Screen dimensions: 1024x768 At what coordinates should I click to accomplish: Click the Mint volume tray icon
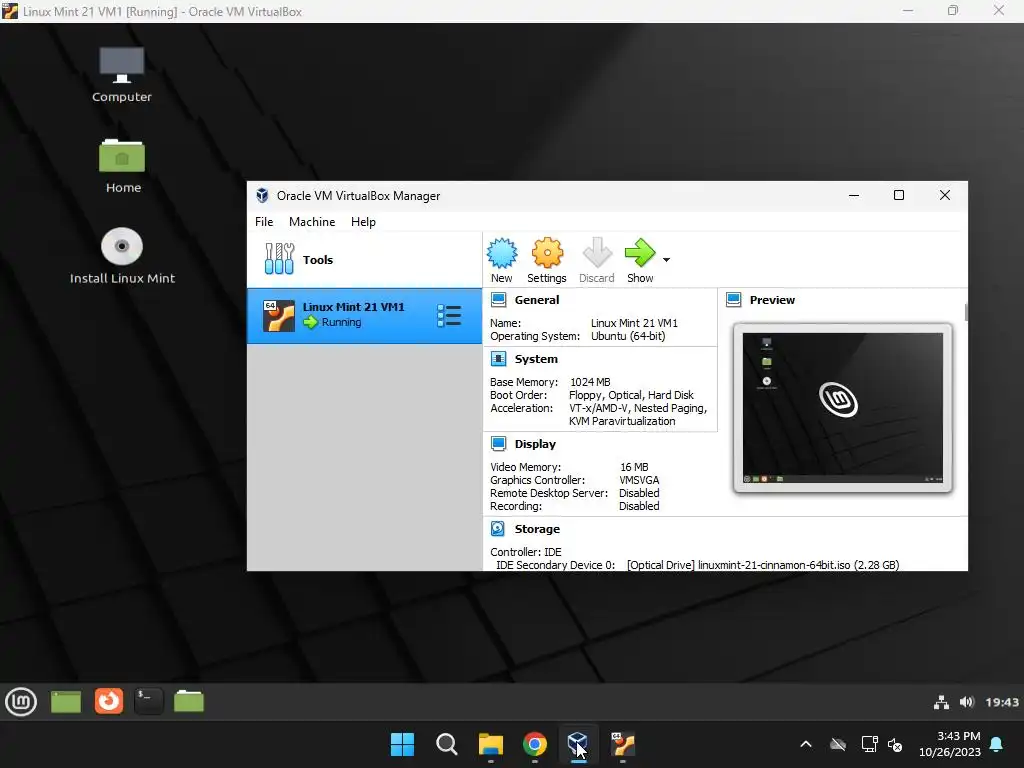(x=967, y=702)
